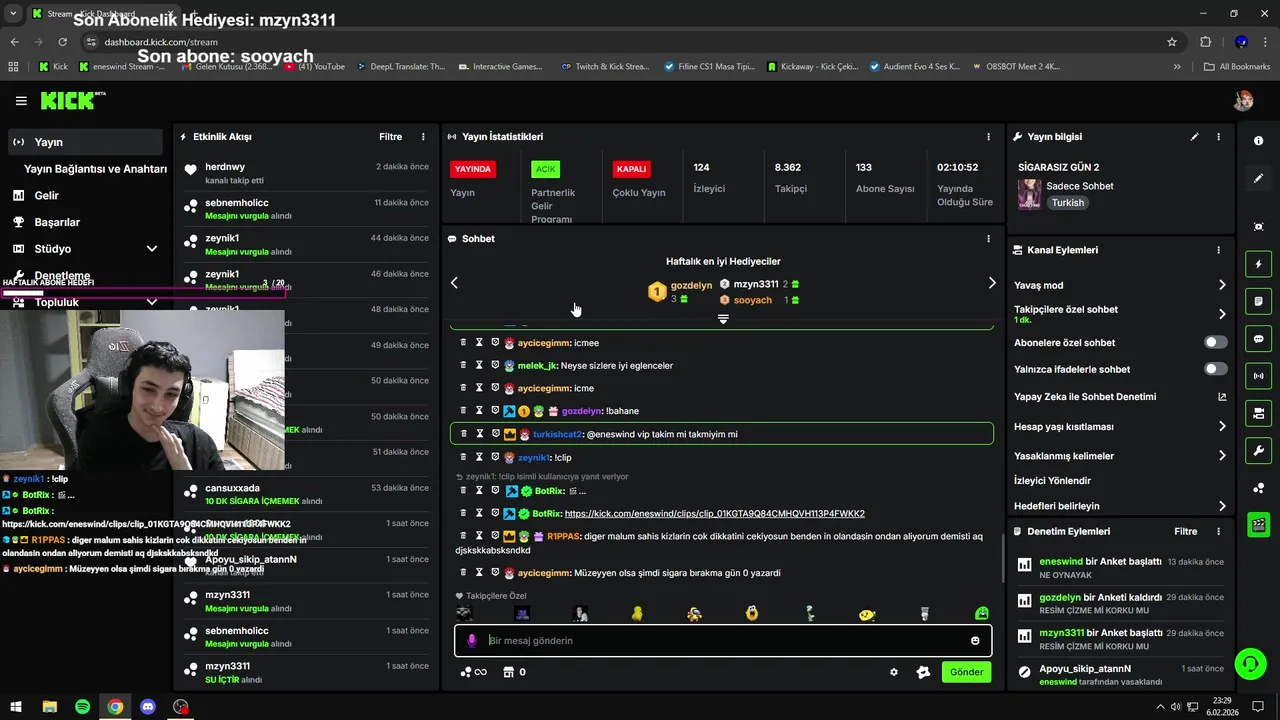Click the pencil edit icon in right sidebar
The image size is (1280, 720).
pos(1258,178)
